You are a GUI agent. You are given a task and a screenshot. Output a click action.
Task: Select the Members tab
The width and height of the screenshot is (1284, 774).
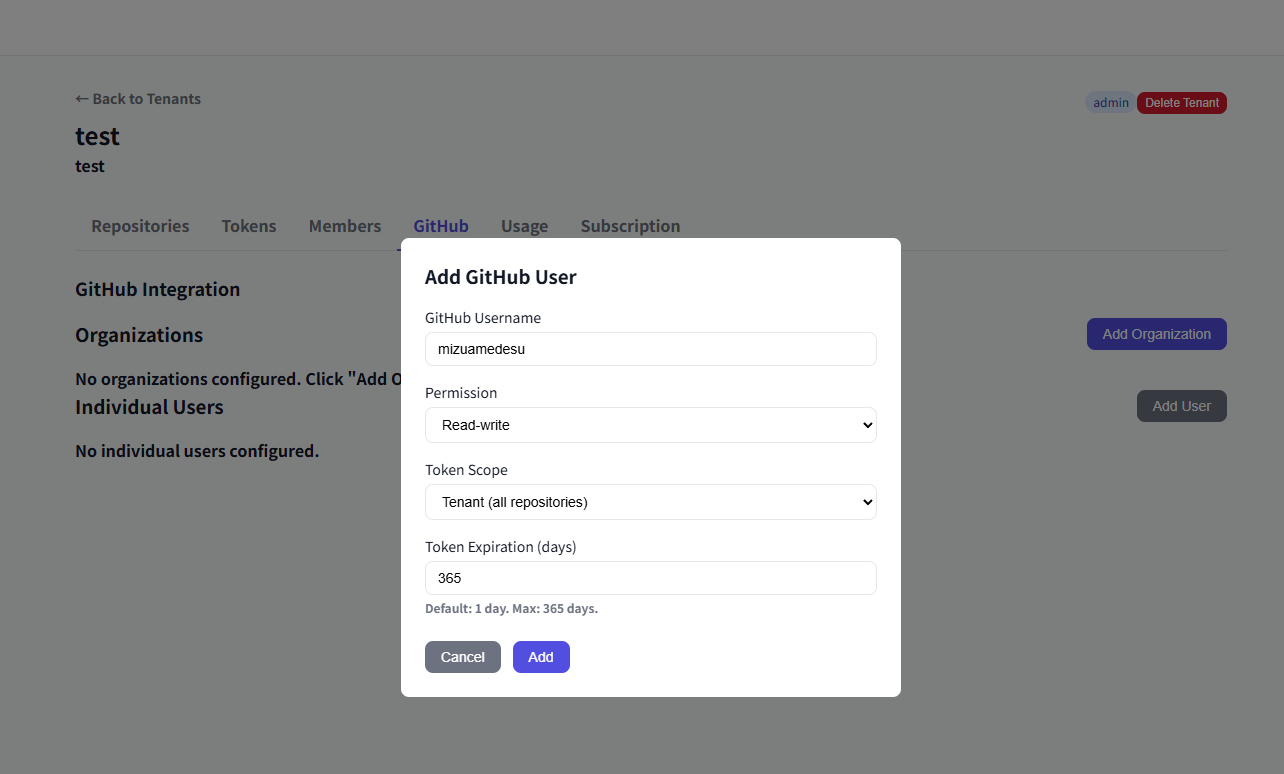click(x=345, y=226)
